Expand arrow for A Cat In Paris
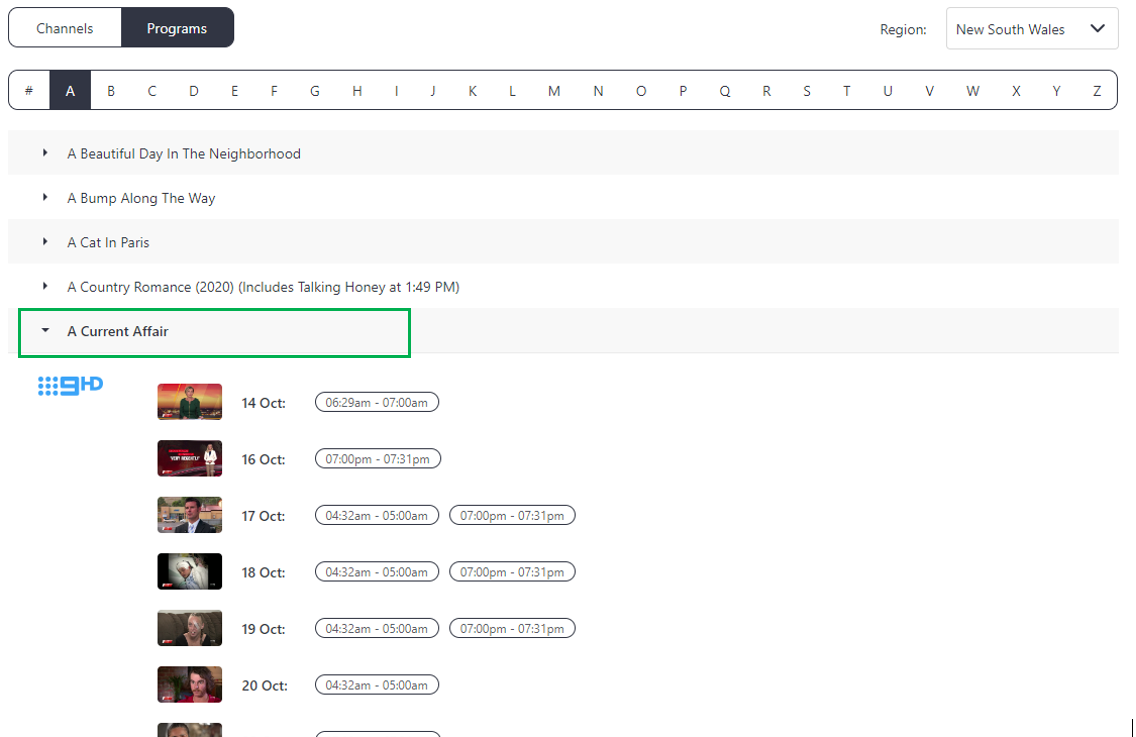1136x737 pixels. (x=45, y=241)
